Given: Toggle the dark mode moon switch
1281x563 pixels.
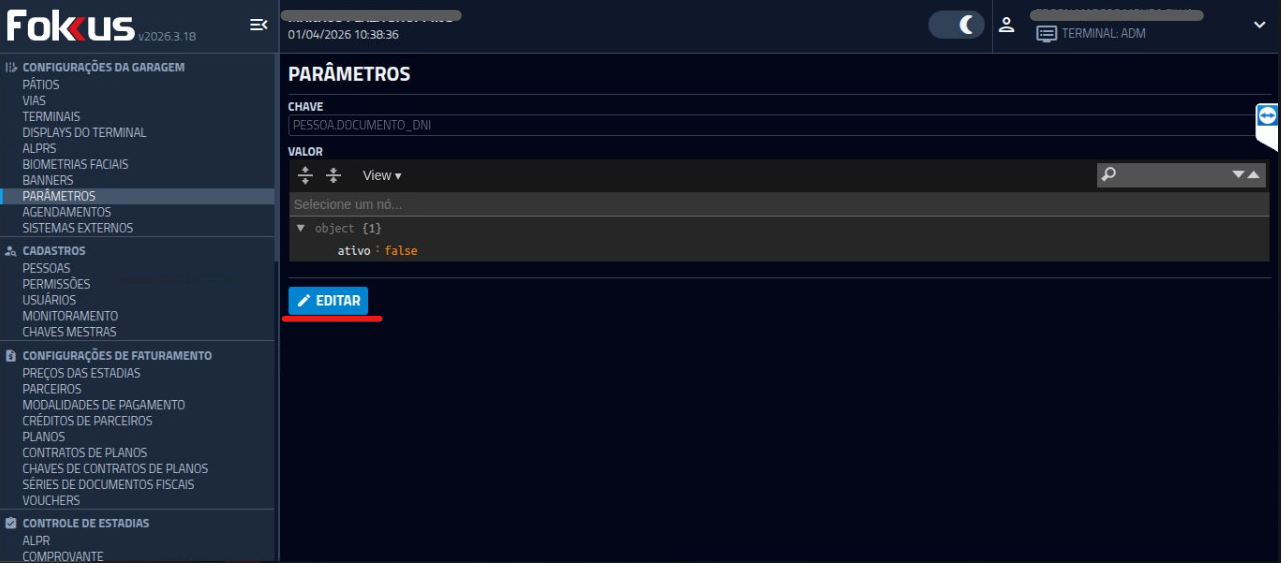Looking at the screenshot, I should click(957, 25).
